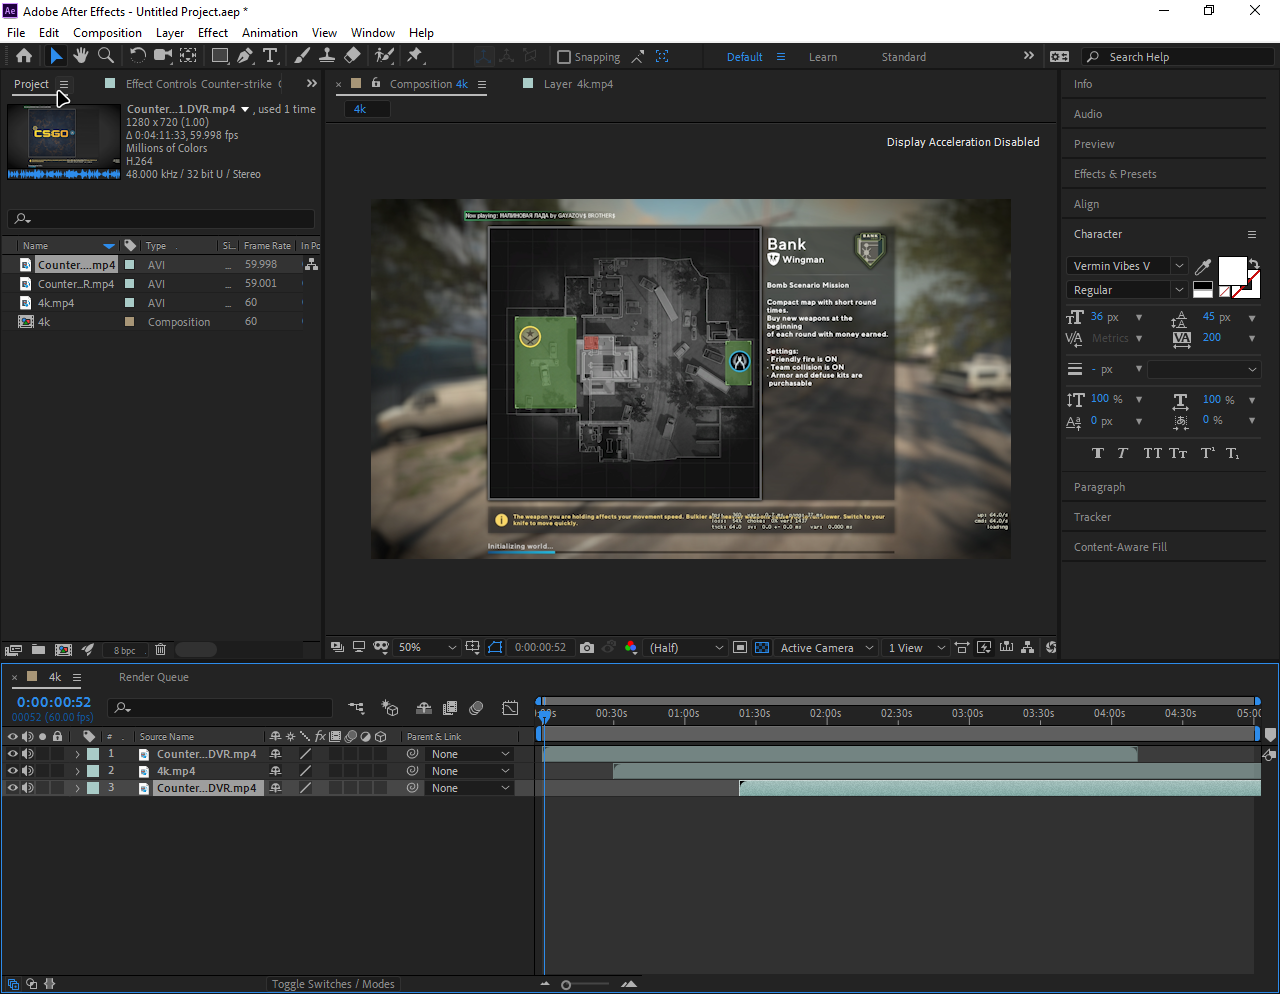Open the Vermin Vibes V font dropdown
Image resolution: width=1280 pixels, height=994 pixels.
point(1179,266)
